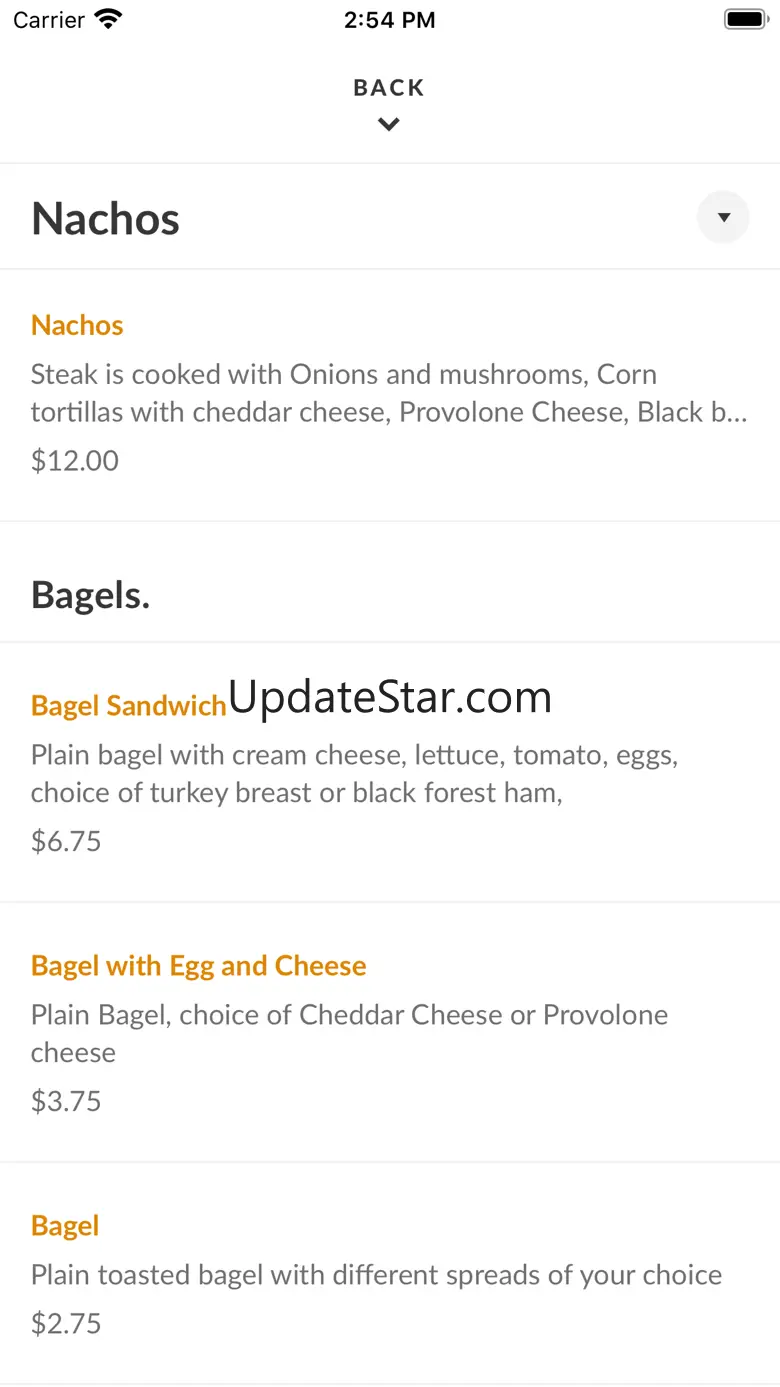This screenshot has width=780, height=1387.
Task: Tap the $2.75 price
Action: [66, 1324]
